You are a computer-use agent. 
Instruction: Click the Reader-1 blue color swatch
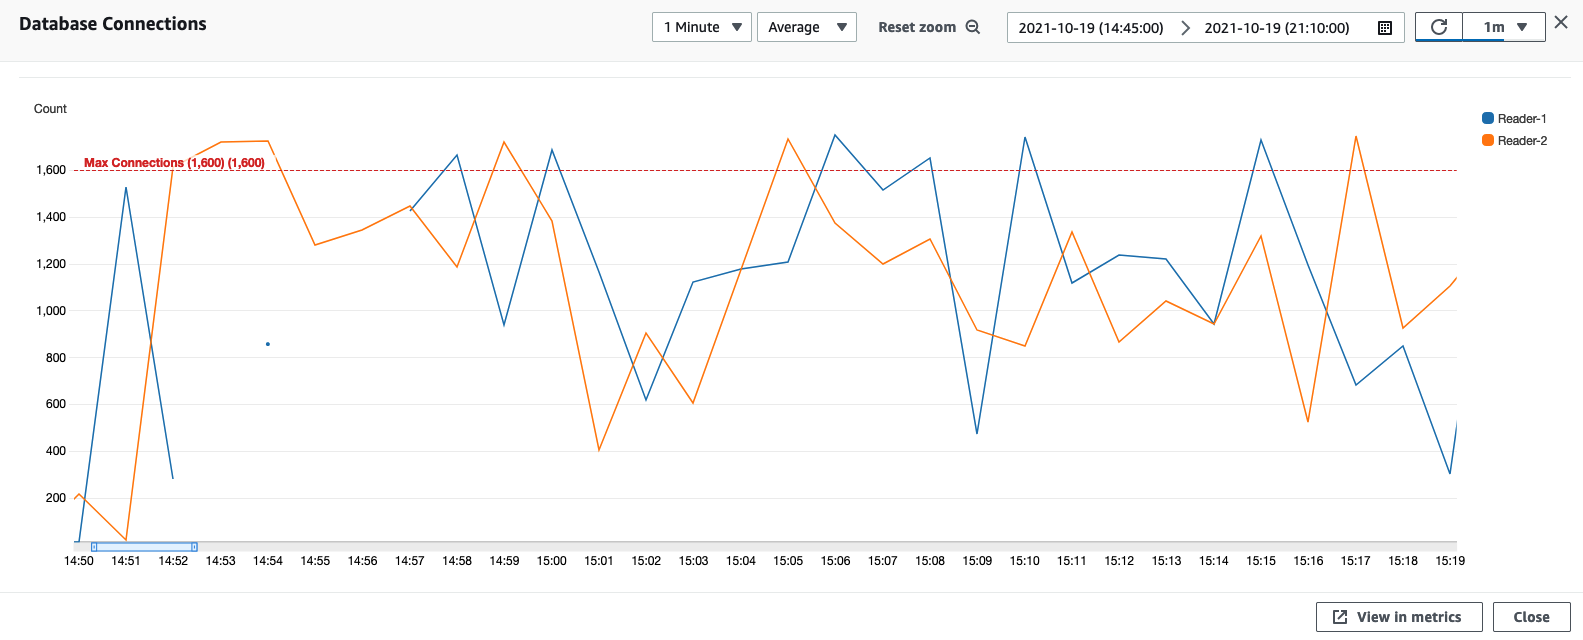point(1488,118)
